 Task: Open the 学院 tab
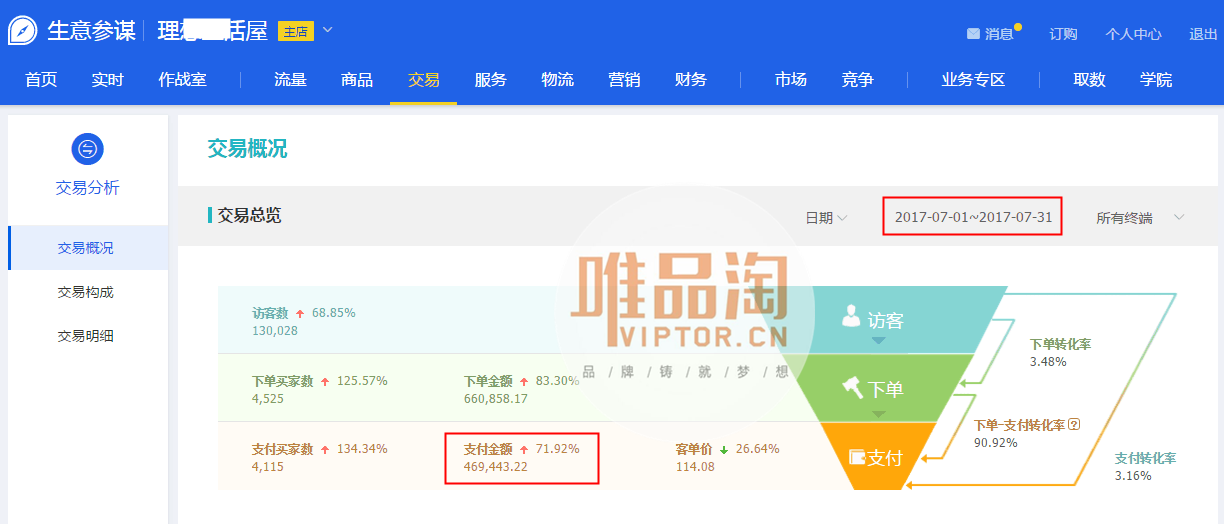click(x=1156, y=80)
